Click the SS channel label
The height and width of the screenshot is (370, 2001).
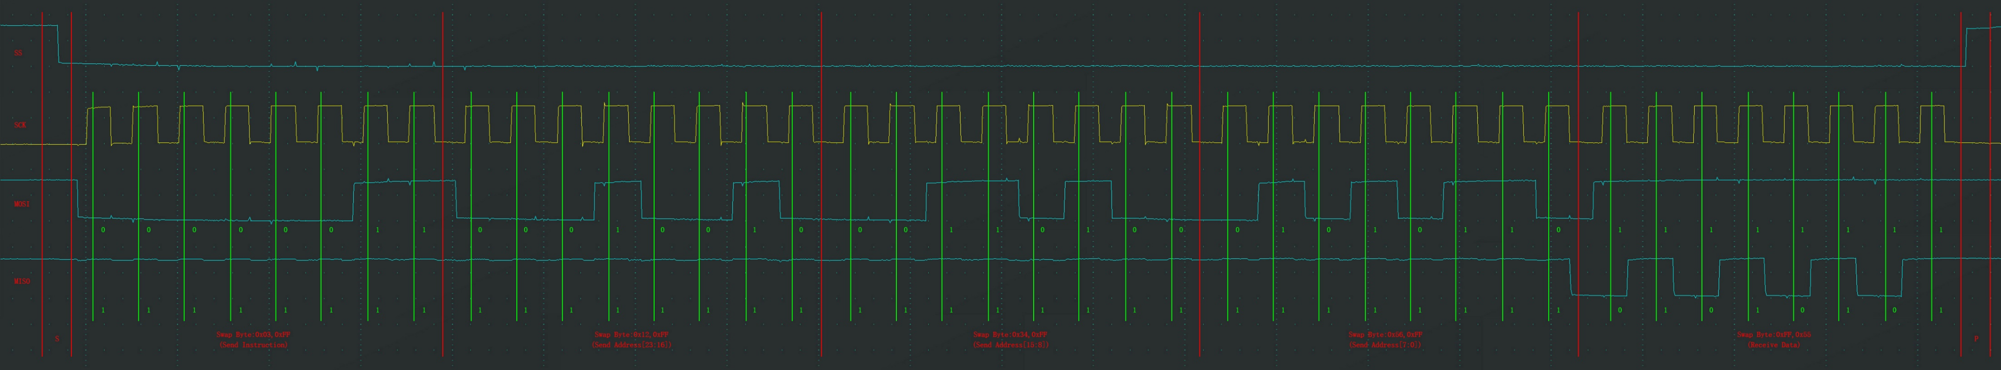pyautogui.click(x=18, y=53)
